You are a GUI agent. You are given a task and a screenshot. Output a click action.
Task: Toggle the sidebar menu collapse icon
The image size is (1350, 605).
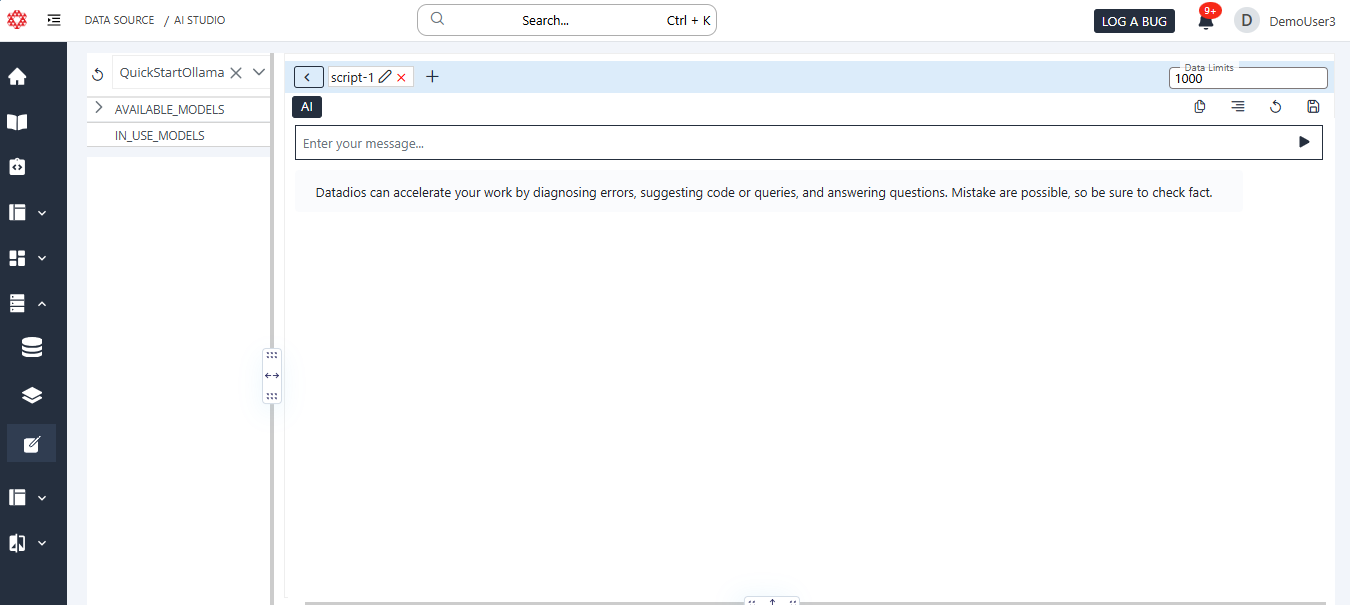(54, 20)
